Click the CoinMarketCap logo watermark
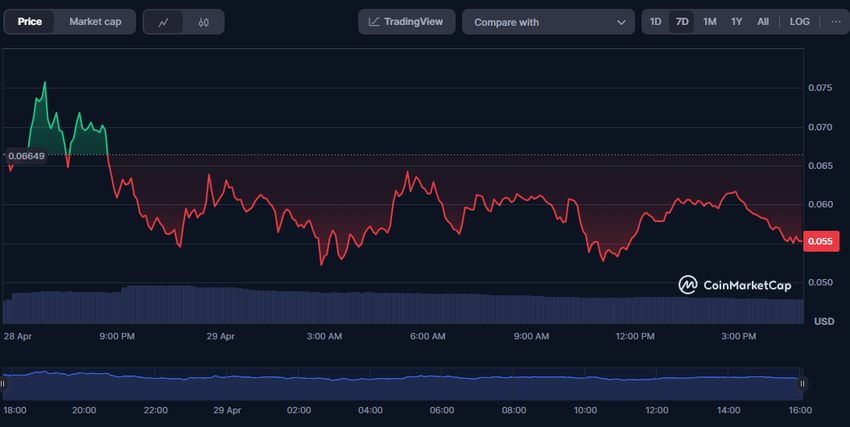Screen dimensions: 850x427 click(735, 285)
